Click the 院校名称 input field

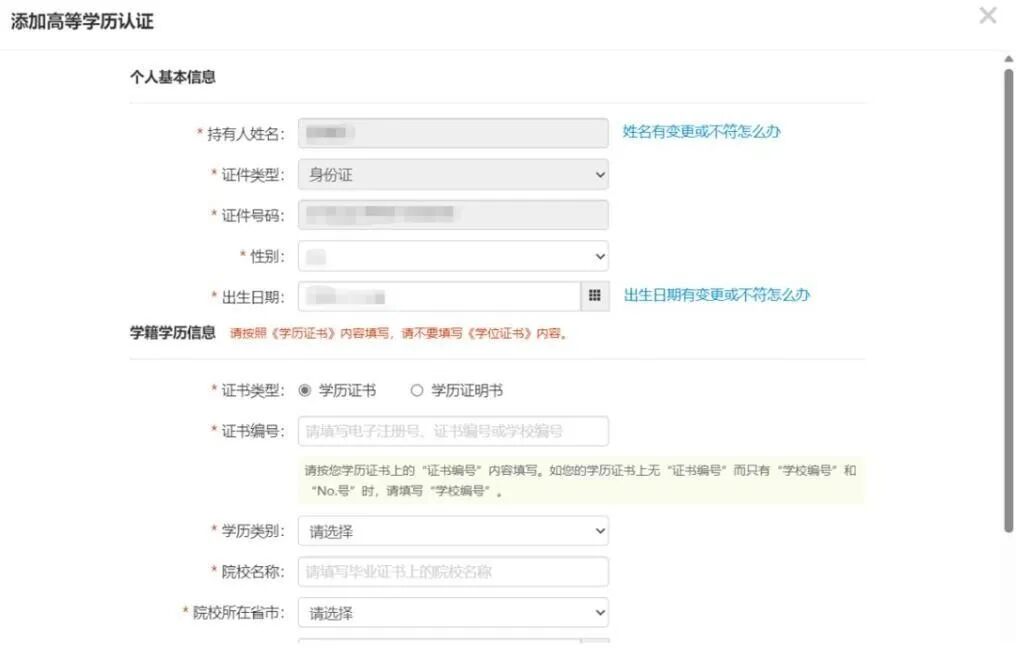453,572
